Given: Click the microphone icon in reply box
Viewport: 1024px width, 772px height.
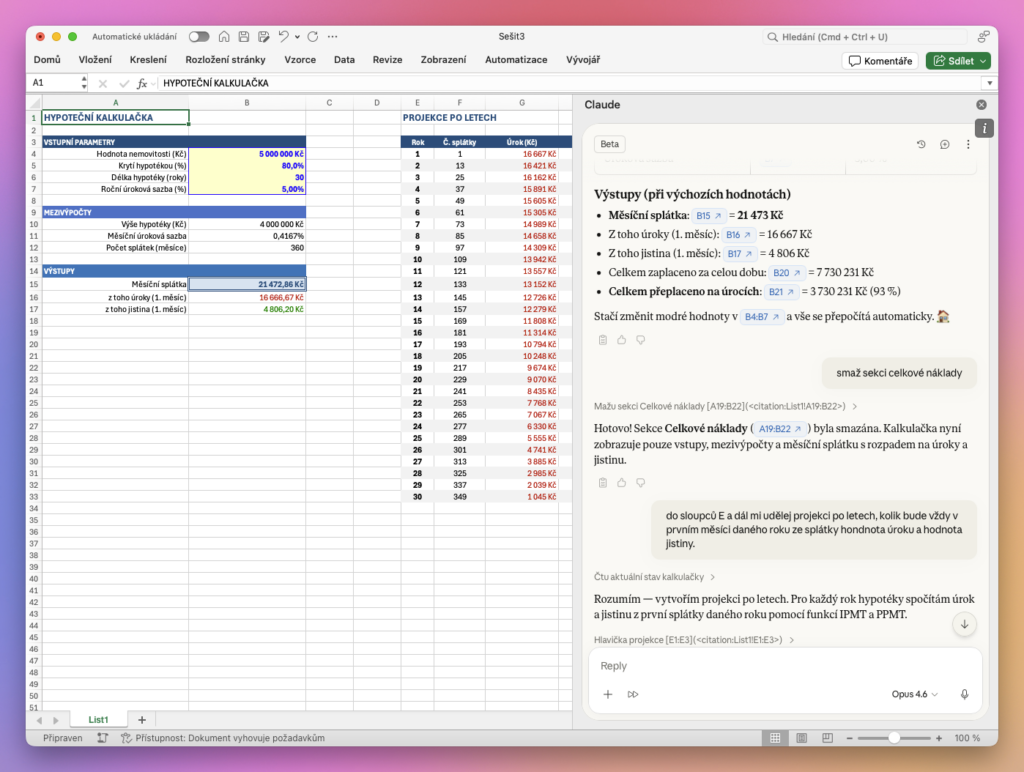Looking at the screenshot, I should click(964, 694).
